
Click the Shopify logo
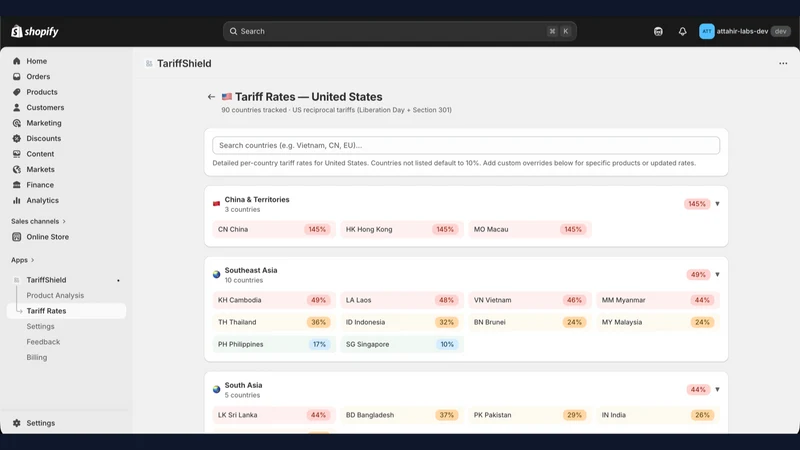35,31
